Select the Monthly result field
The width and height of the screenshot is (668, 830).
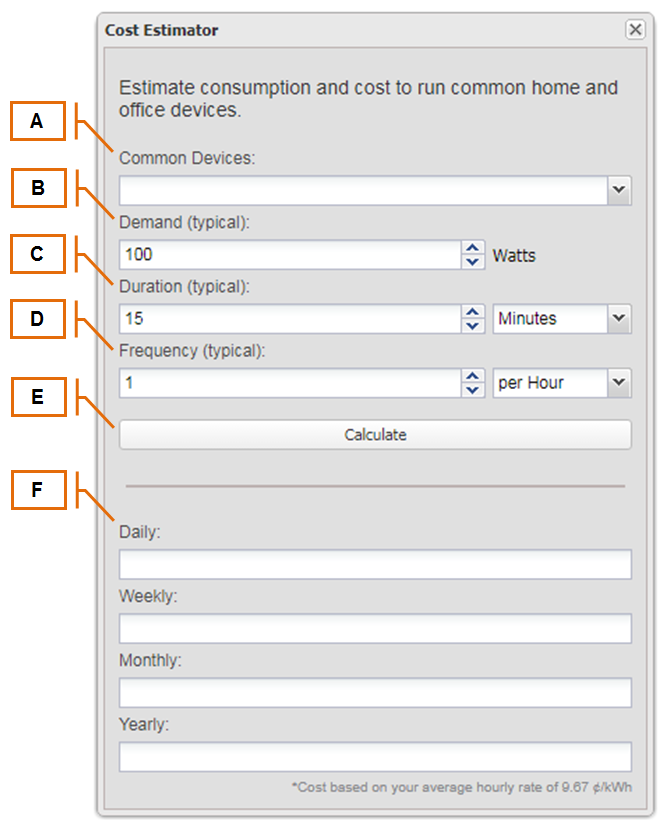coord(375,692)
